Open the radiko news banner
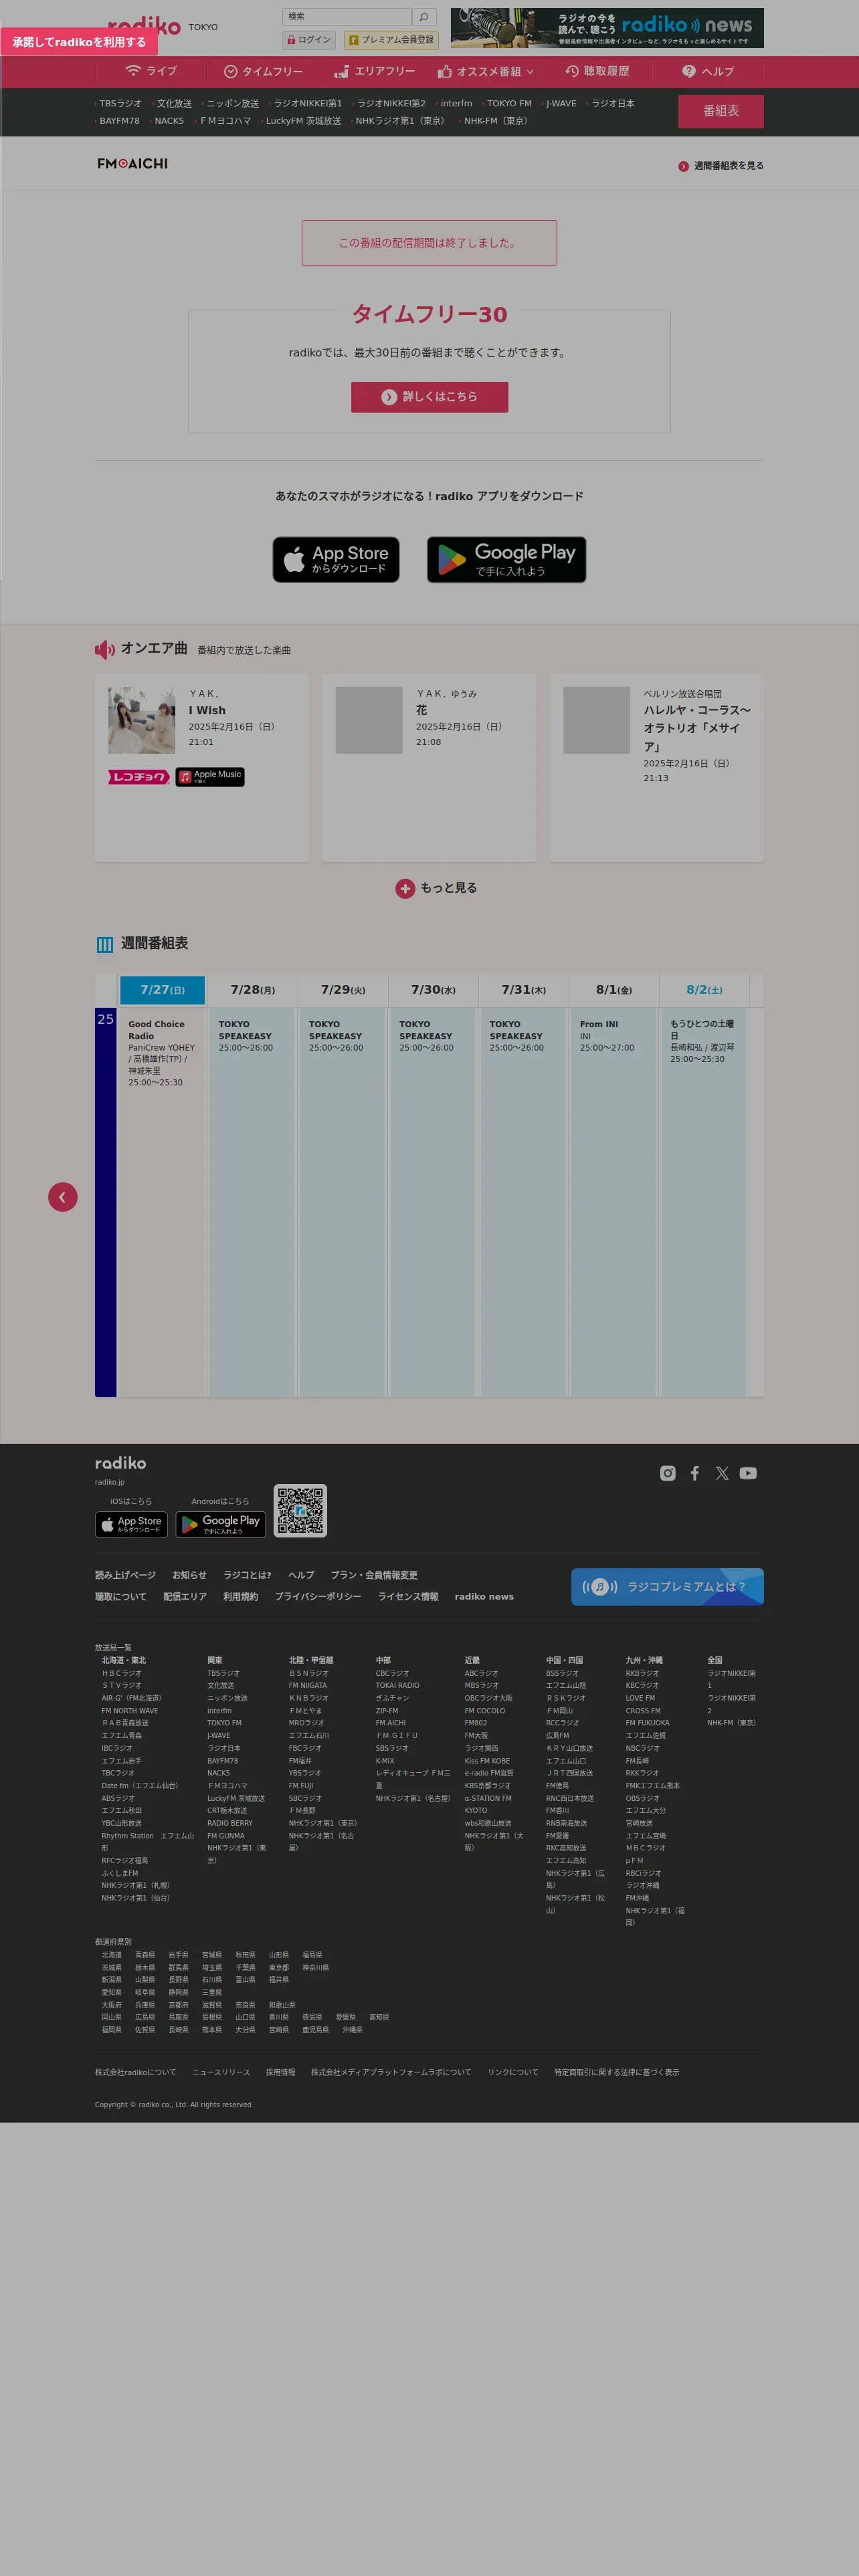This screenshot has height=2576, width=859. point(607,28)
